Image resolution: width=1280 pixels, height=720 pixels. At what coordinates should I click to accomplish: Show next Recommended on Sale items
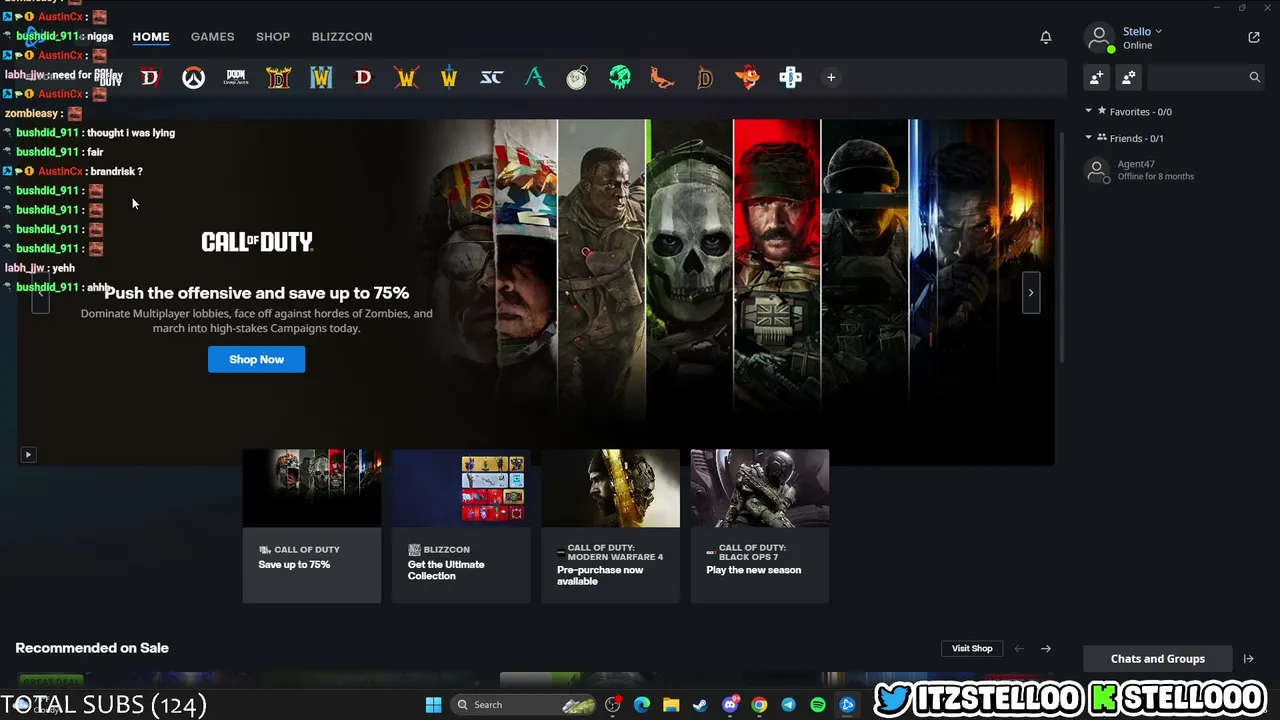(x=1046, y=649)
